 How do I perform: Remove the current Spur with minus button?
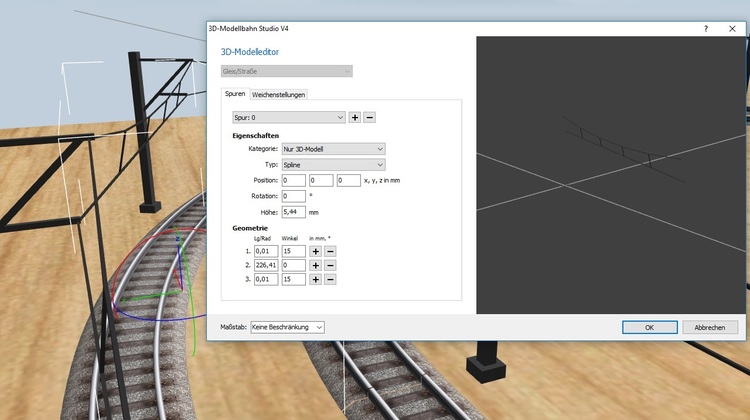(x=369, y=117)
